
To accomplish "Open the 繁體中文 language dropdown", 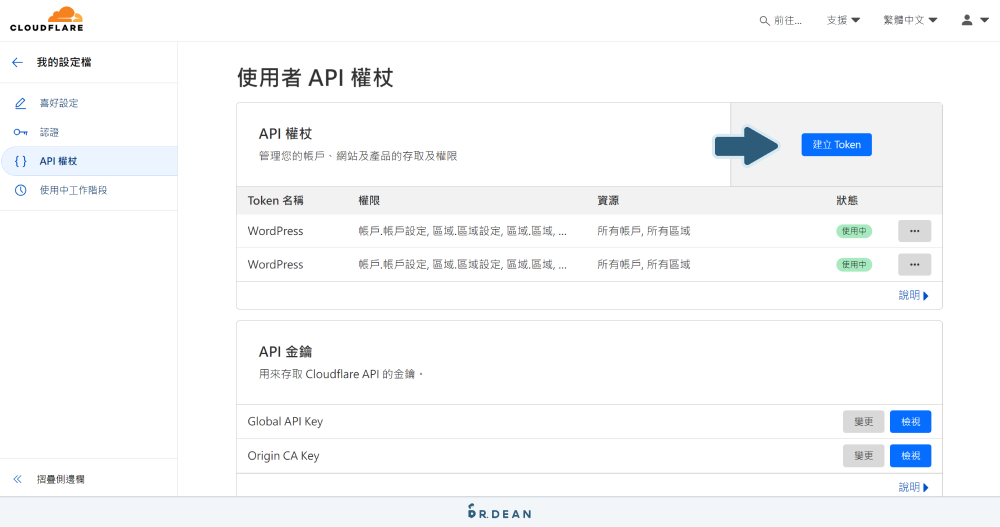I will pos(910,20).
